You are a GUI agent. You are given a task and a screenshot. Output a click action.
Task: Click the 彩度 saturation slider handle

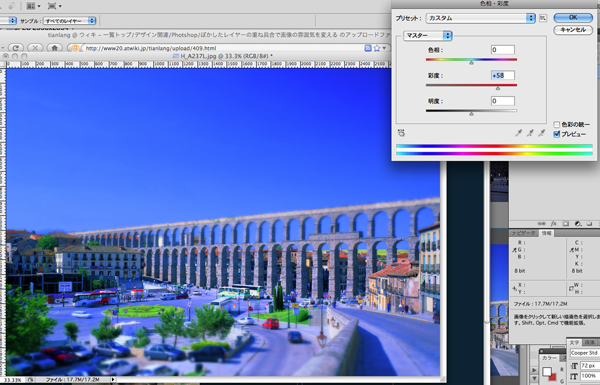[498, 88]
